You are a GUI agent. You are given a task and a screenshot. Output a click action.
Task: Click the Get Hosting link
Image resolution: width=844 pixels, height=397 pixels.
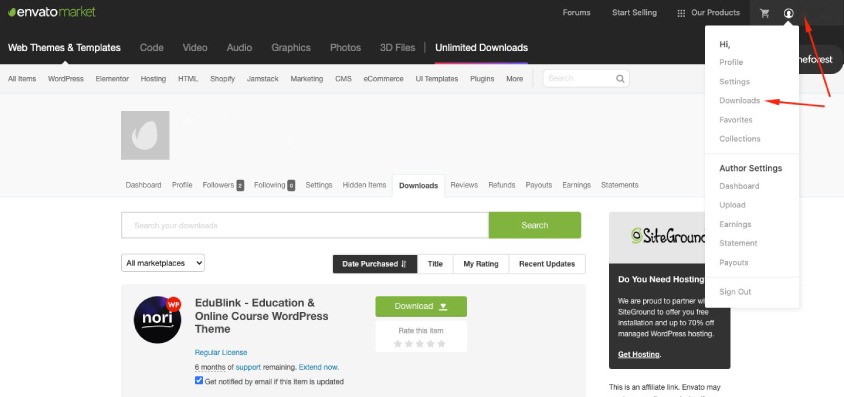pos(639,355)
